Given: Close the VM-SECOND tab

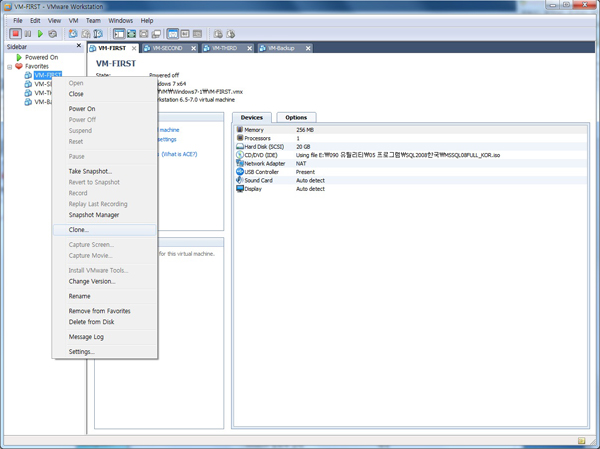Looking at the screenshot, I should tap(194, 48).
